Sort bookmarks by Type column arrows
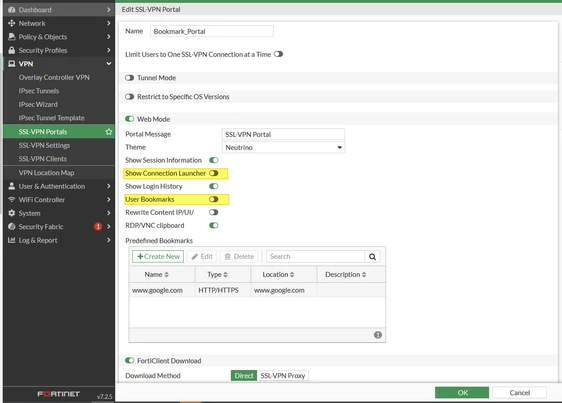Image resolution: width=562 pixels, height=403 pixels. pyautogui.click(x=225, y=275)
